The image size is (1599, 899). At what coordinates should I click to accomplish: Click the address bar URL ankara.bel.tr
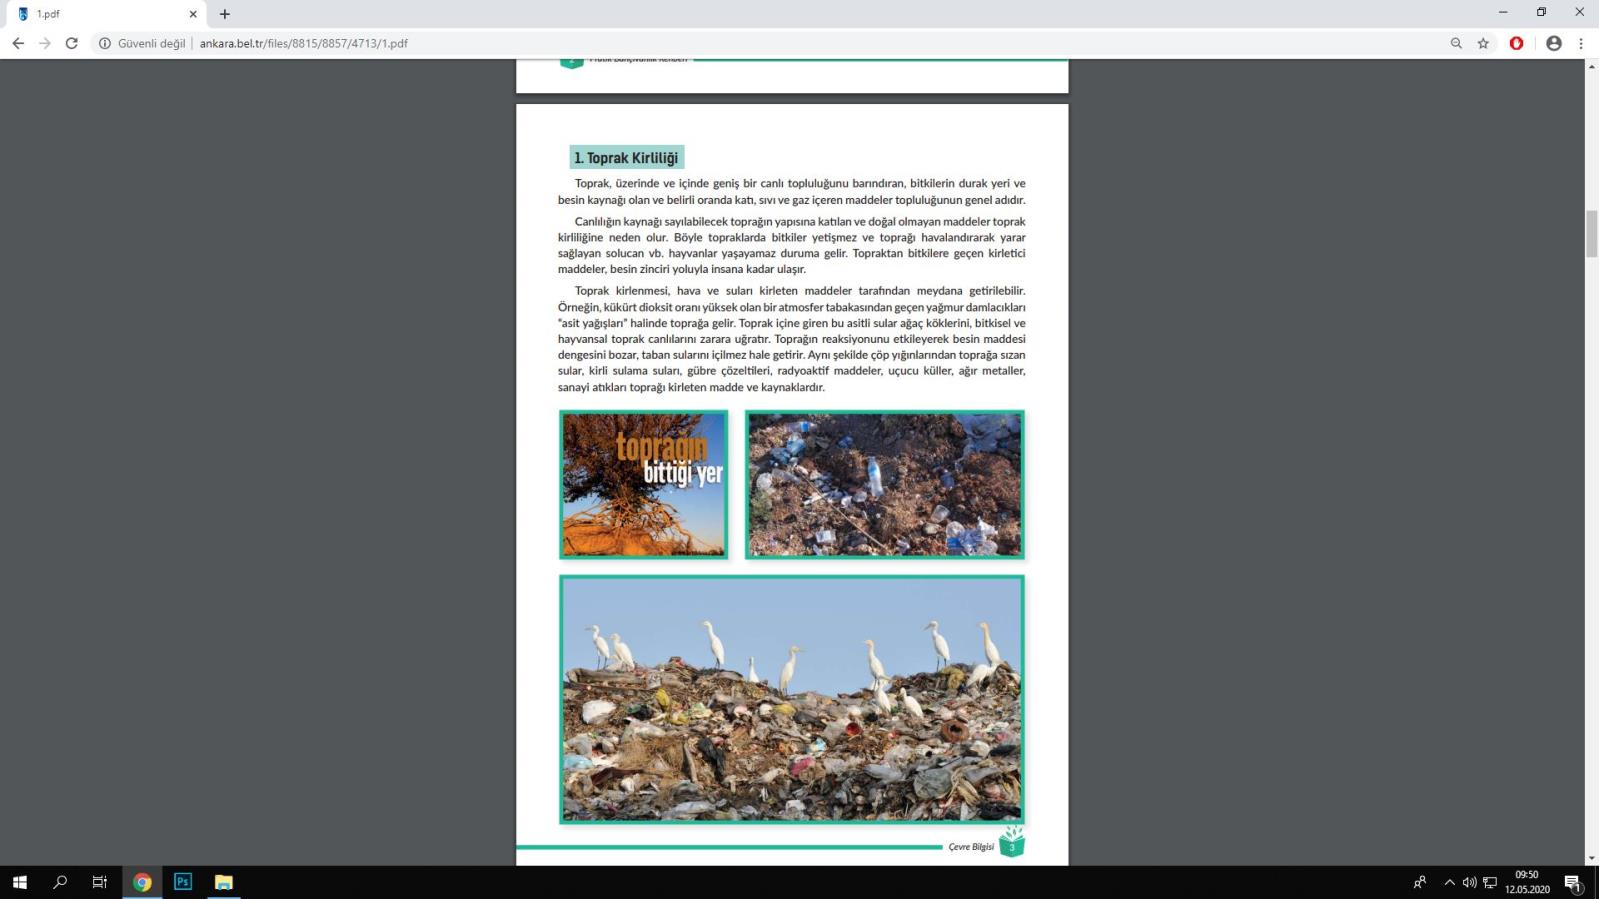tap(303, 43)
